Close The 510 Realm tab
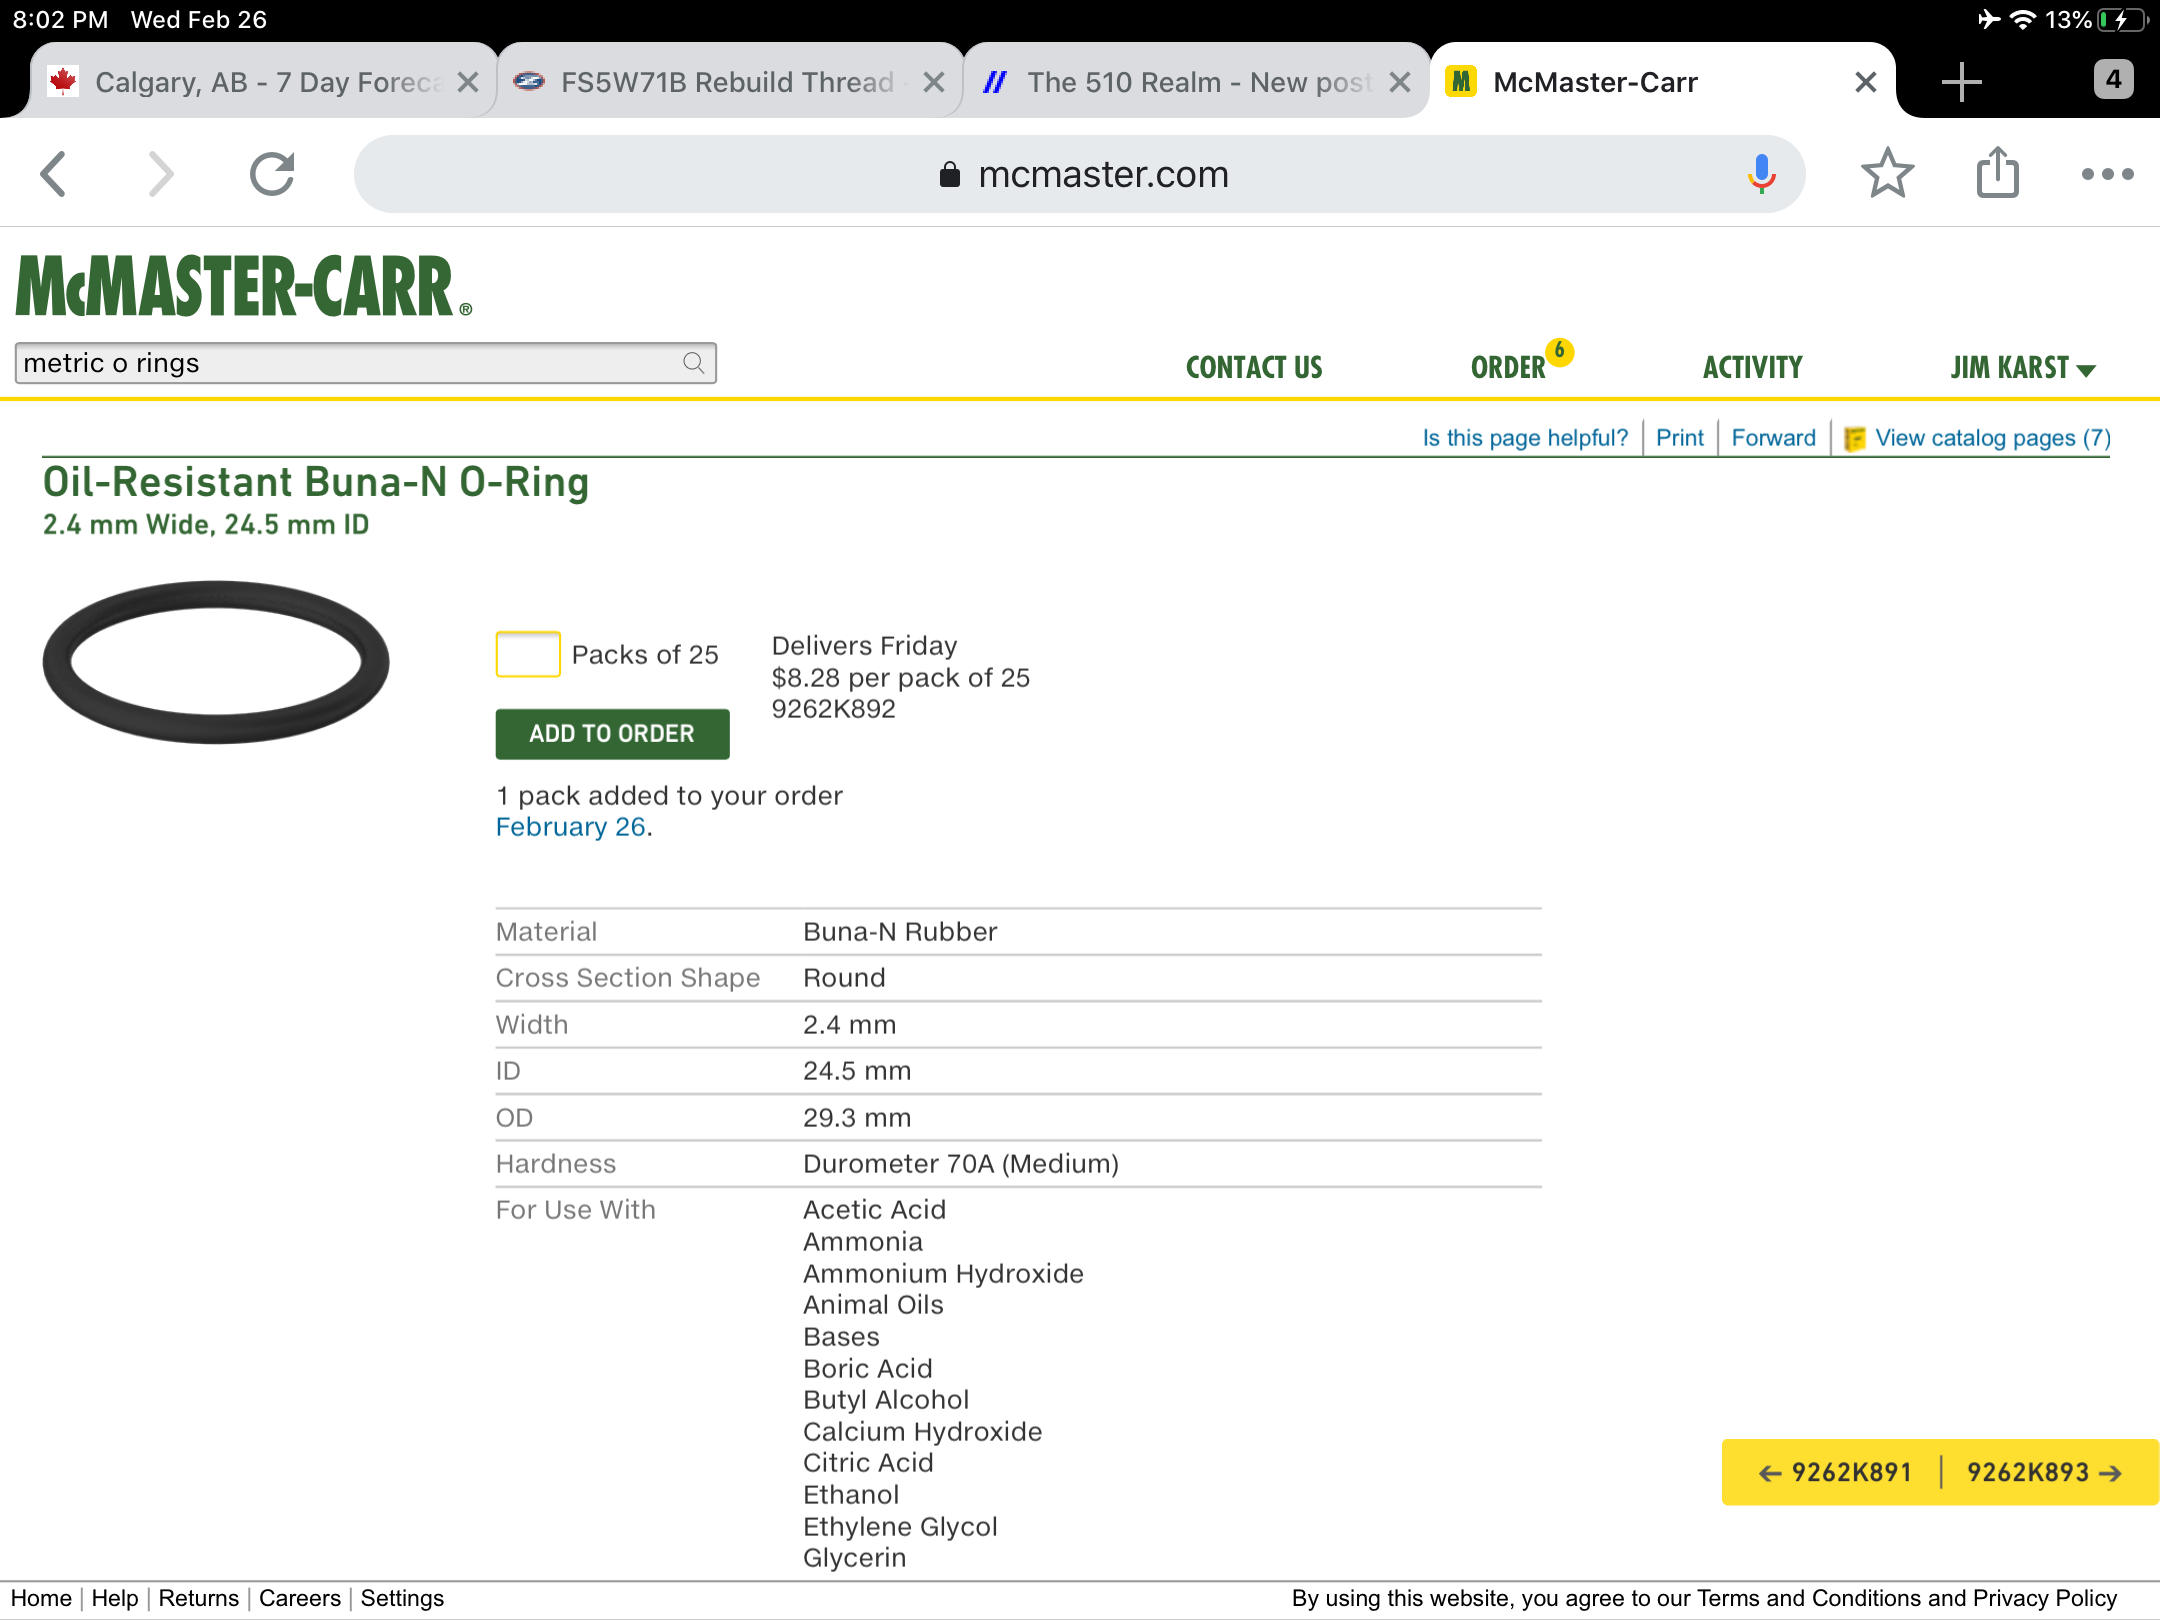 click(1400, 82)
